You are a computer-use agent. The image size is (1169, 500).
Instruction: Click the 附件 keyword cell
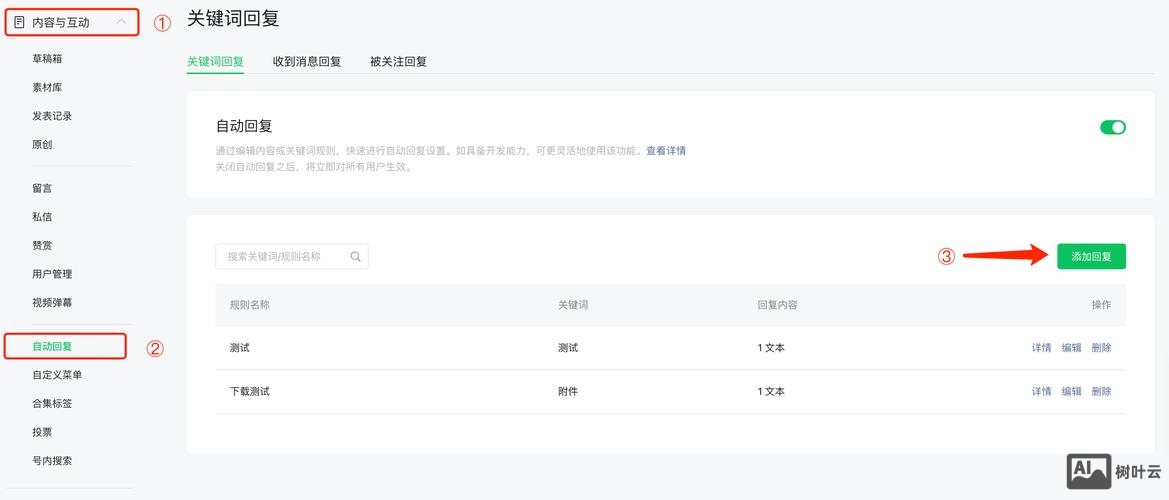(x=567, y=391)
